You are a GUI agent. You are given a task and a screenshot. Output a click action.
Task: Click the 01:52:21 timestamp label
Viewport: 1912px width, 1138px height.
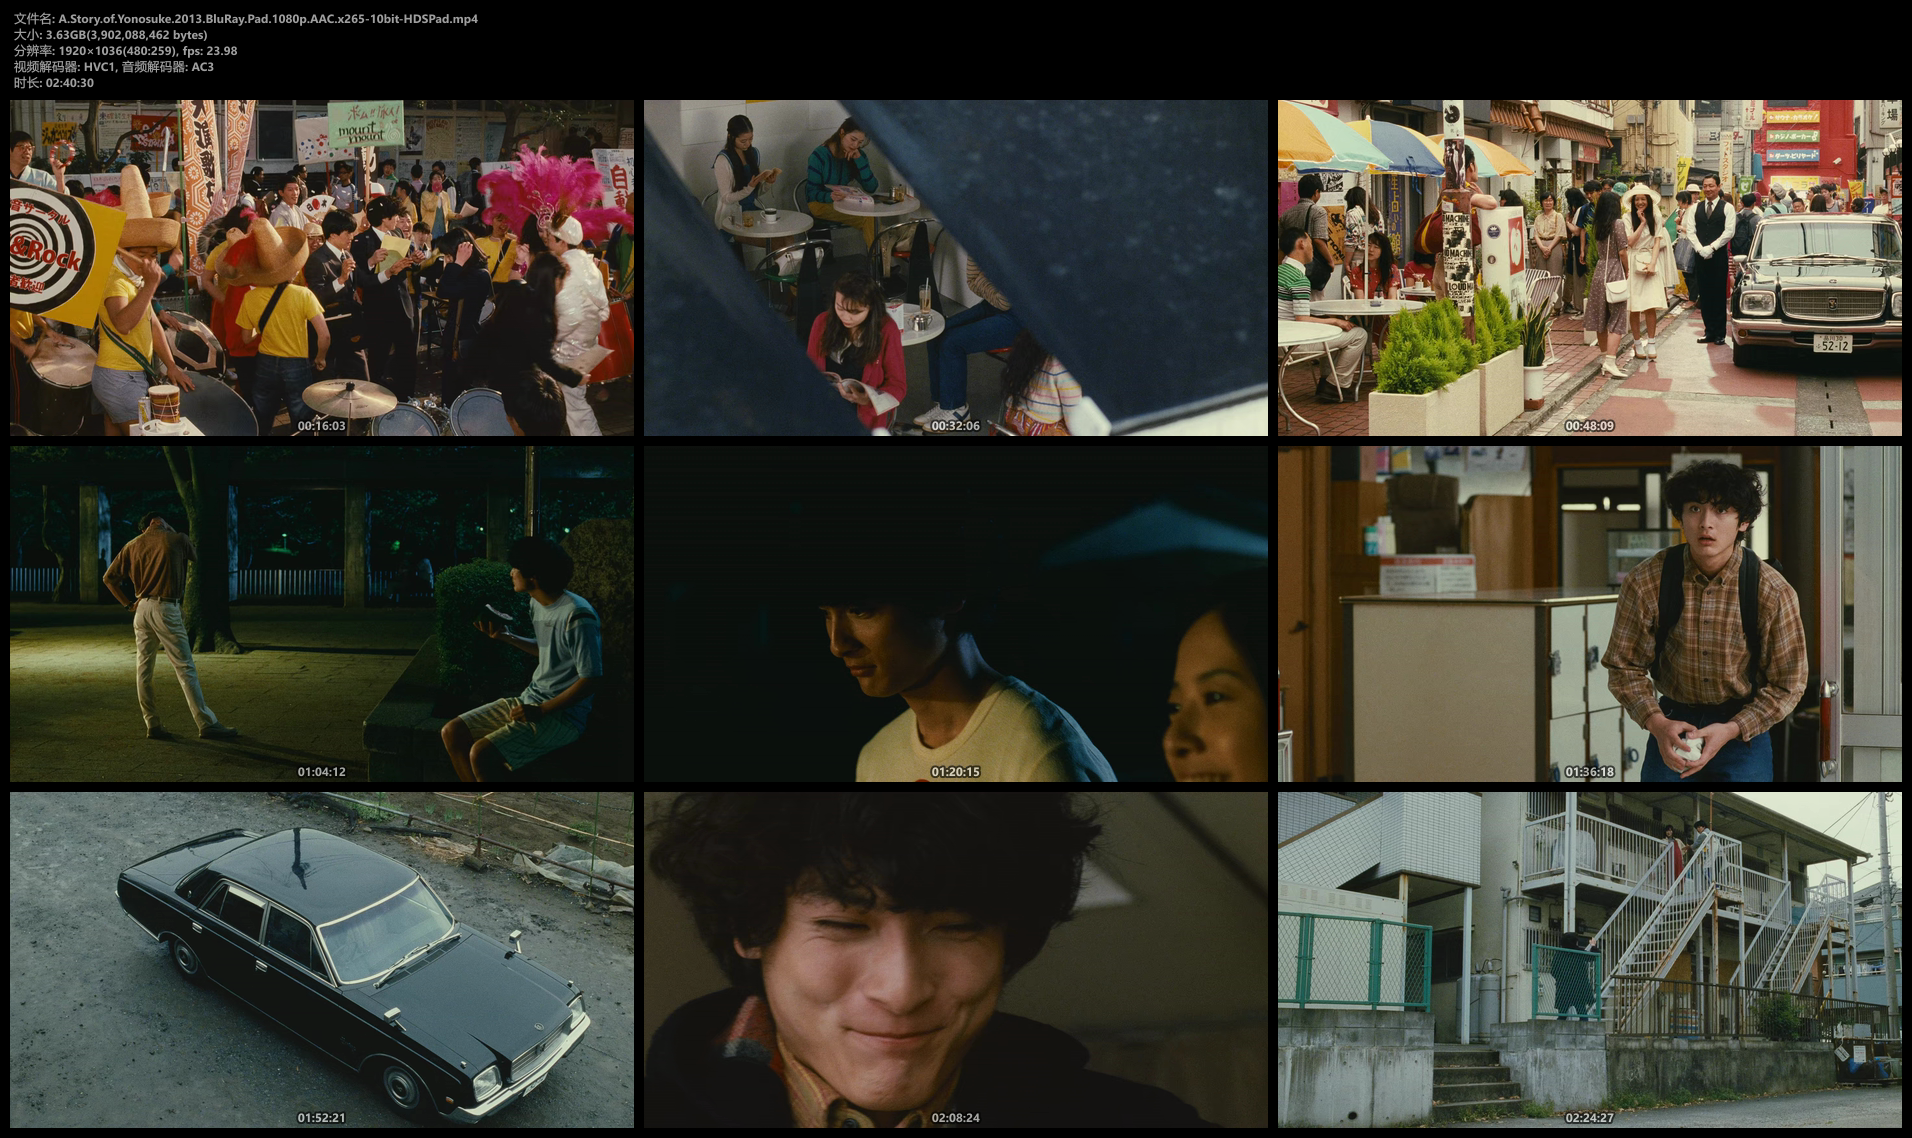321,1118
